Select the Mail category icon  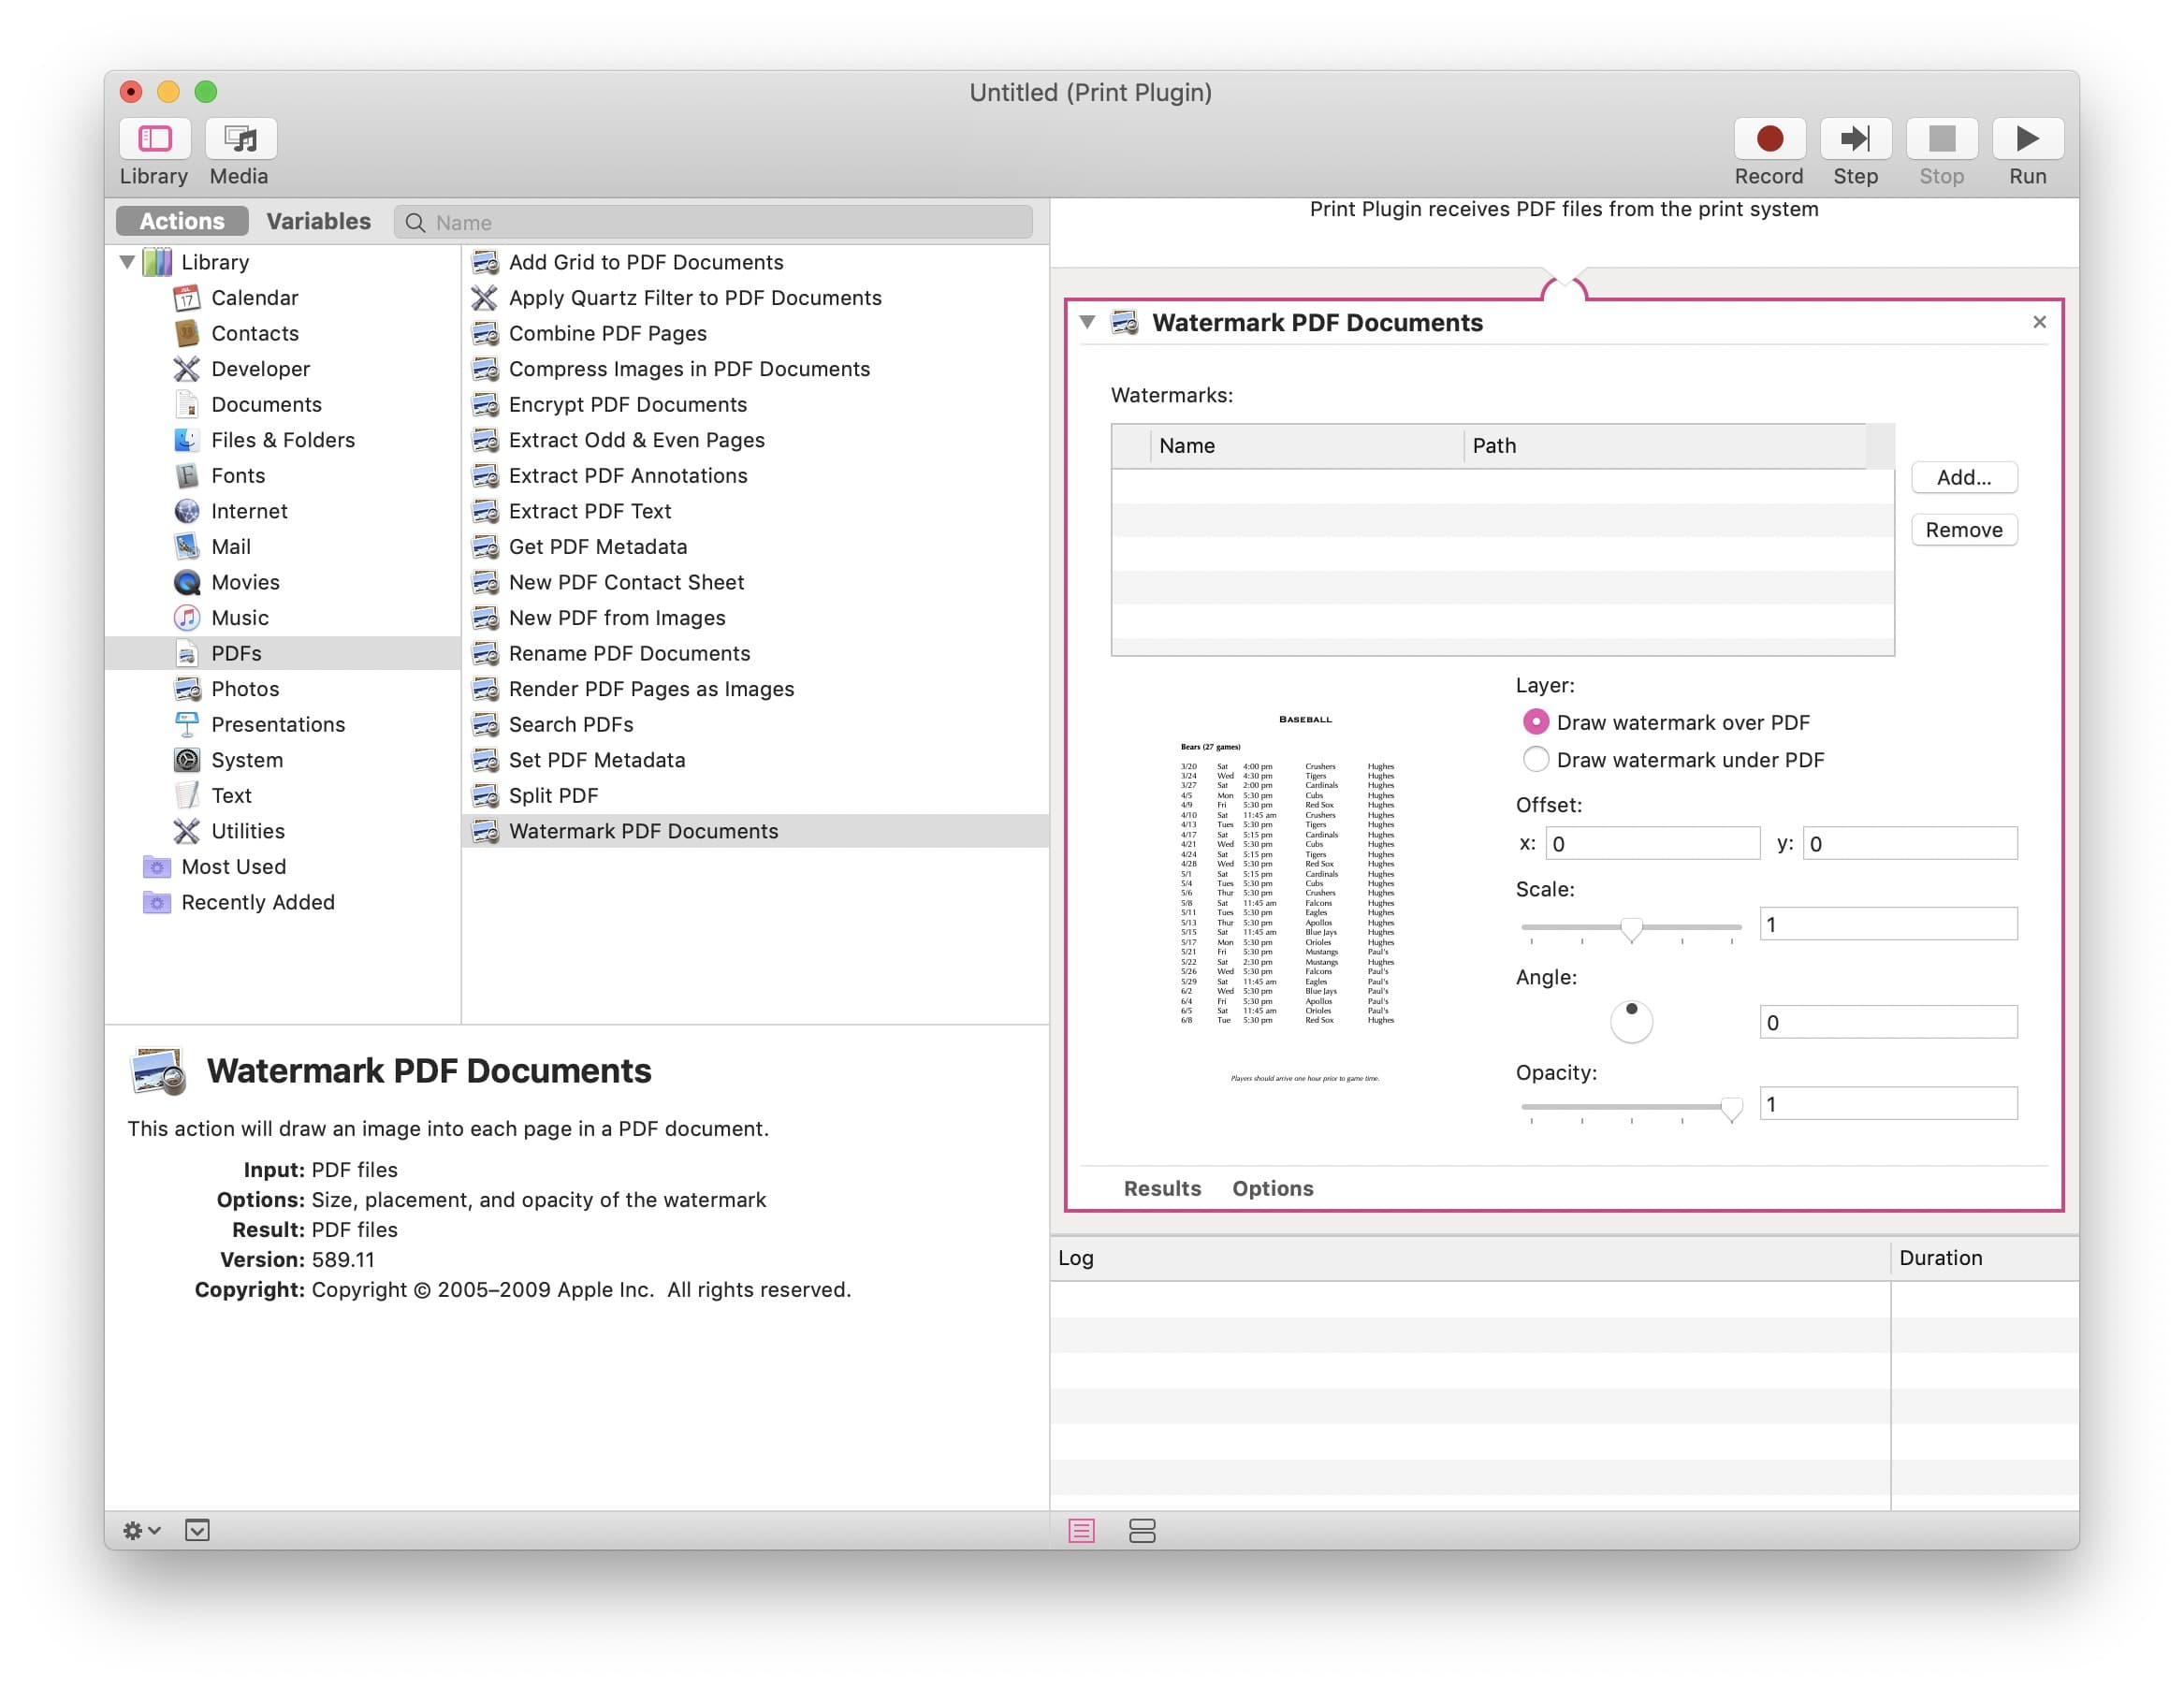point(187,547)
